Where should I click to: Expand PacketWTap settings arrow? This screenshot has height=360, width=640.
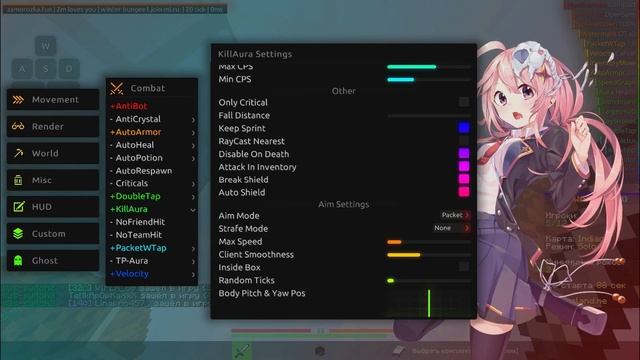[193, 249]
